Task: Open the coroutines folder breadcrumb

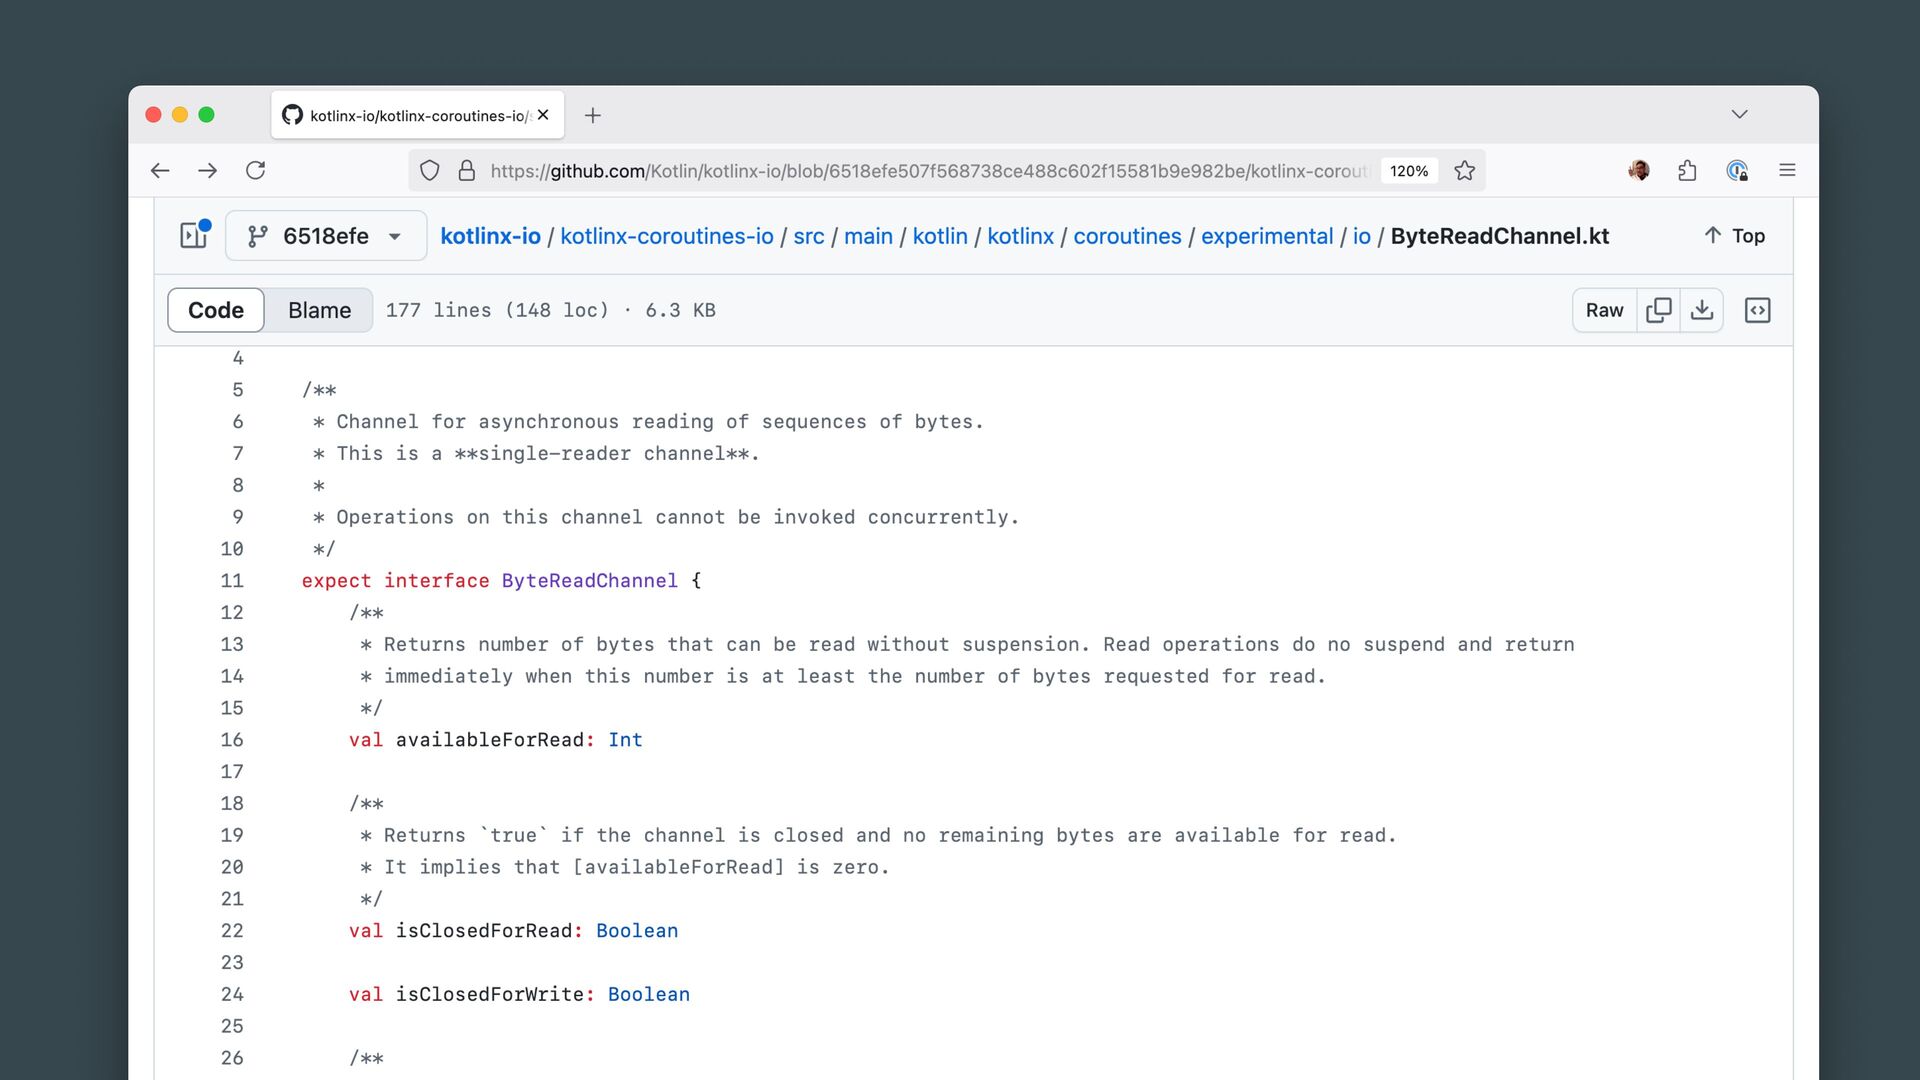Action: click(x=1128, y=236)
